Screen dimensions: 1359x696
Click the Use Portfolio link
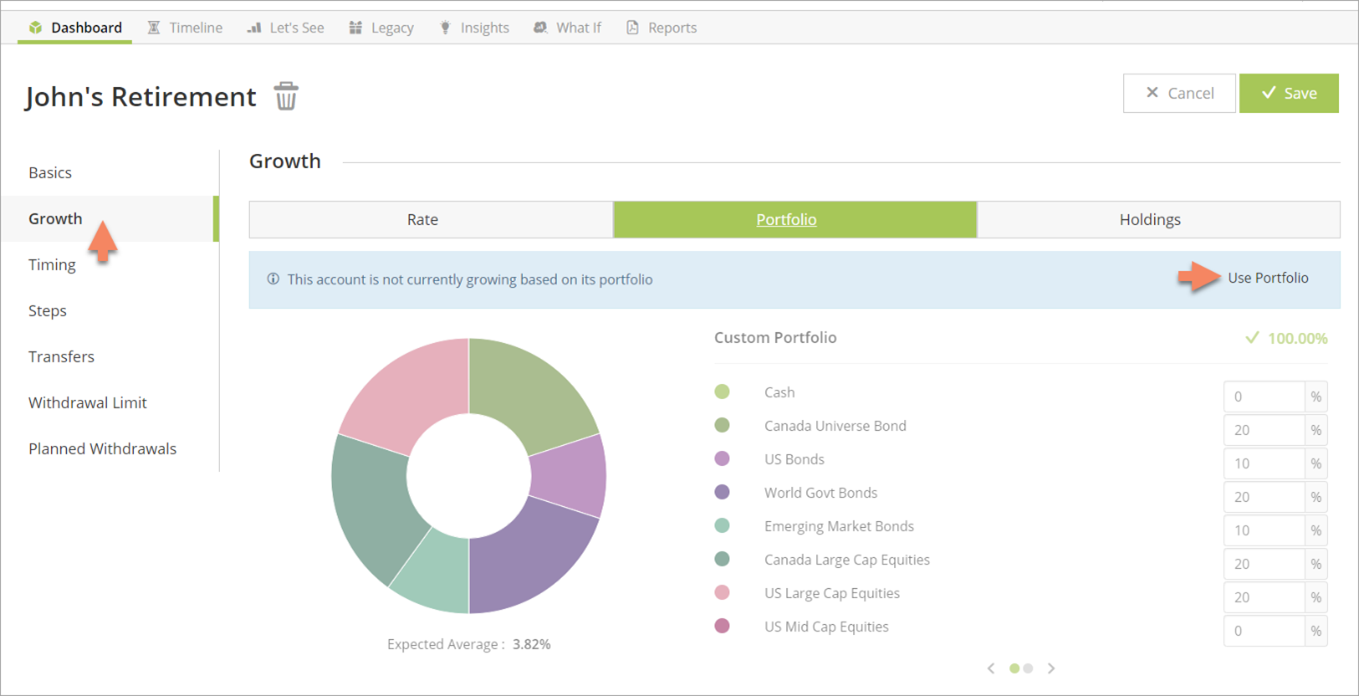coord(1267,278)
